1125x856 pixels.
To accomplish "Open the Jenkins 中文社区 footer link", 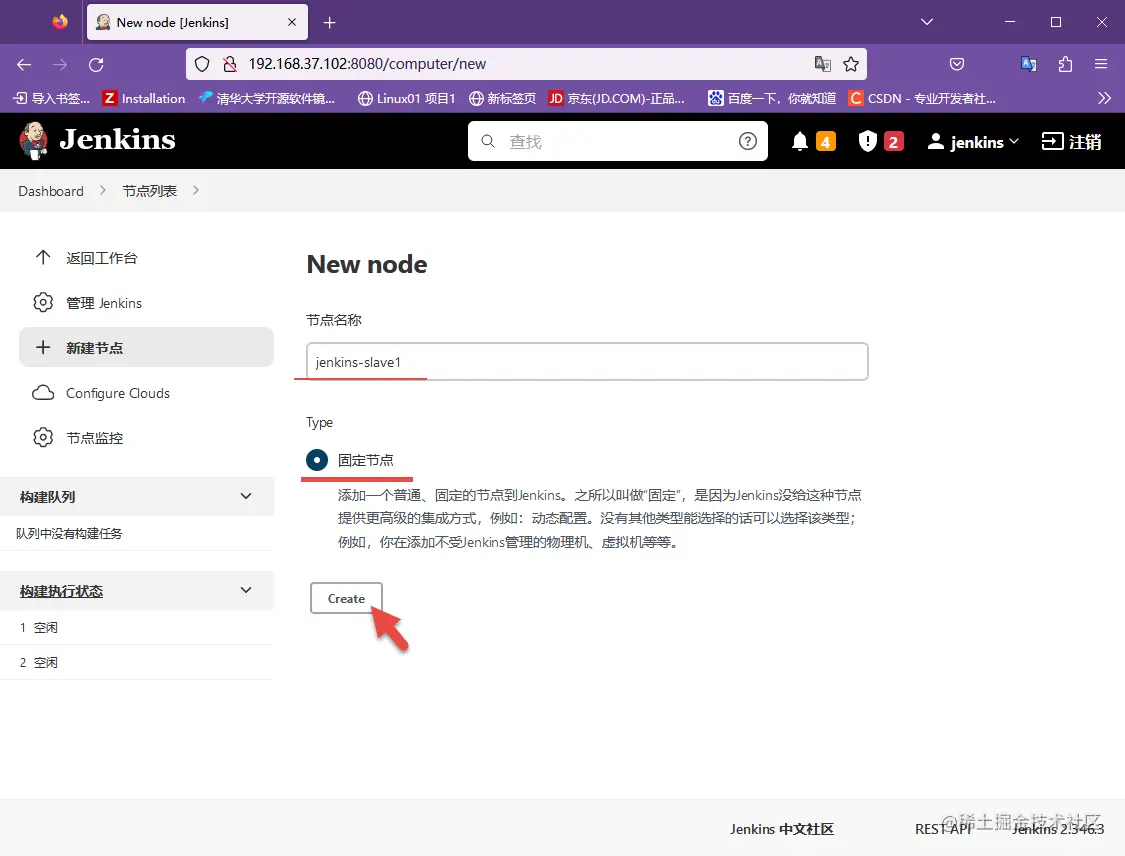I will pos(781,829).
